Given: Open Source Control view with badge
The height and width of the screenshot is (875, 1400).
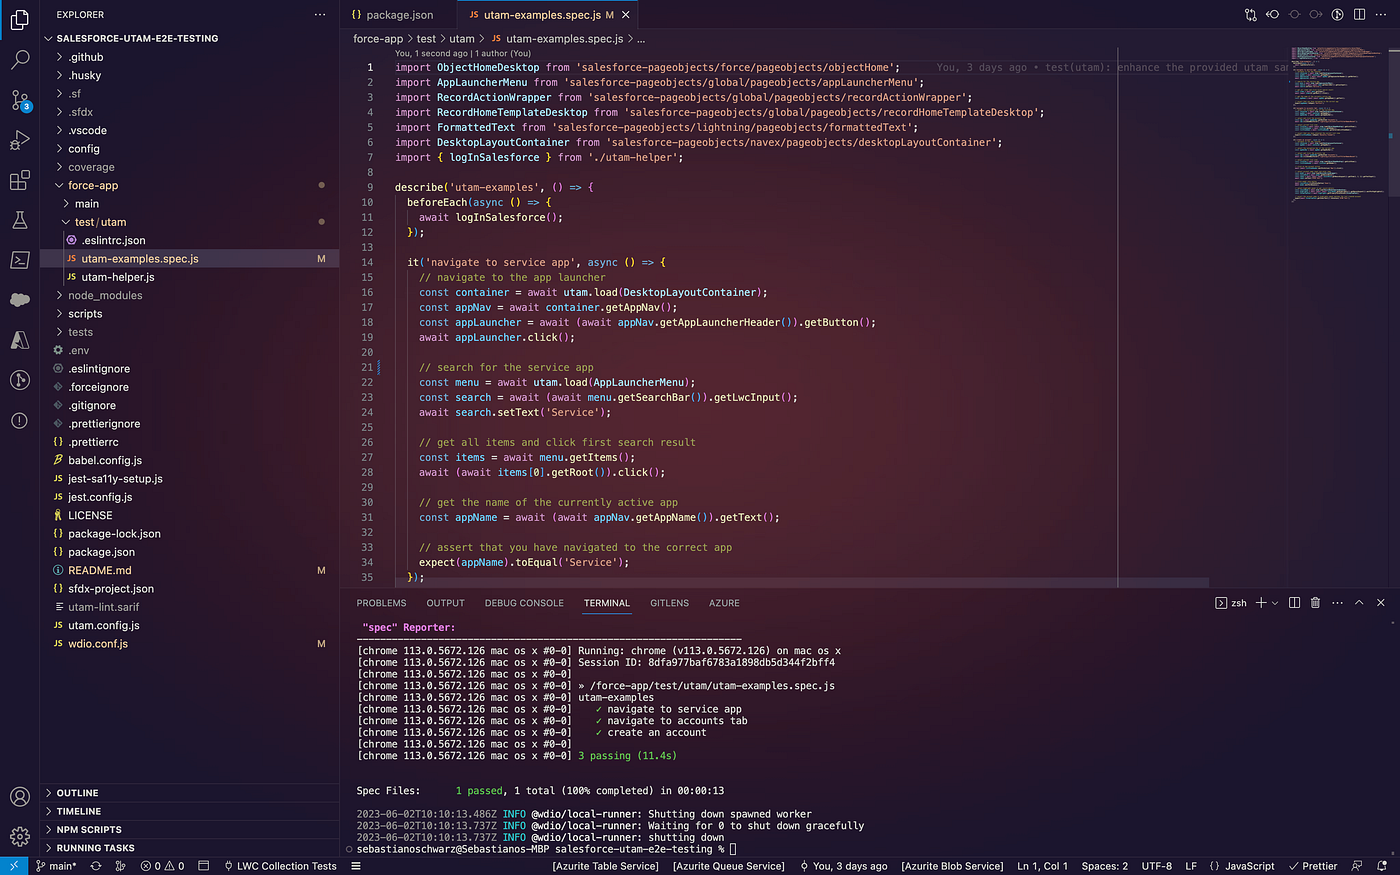Looking at the screenshot, I should (x=19, y=100).
